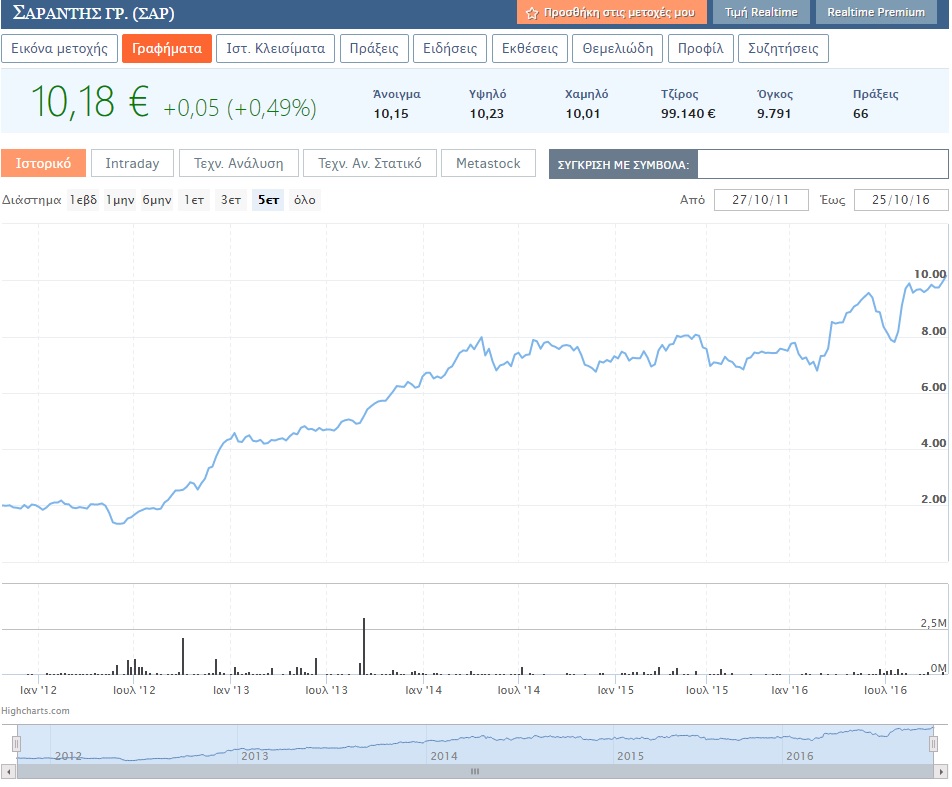This screenshot has height=787, width=952.
Task: Open Τεχν. Αν. Στατικό chart
Action: click(x=370, y=163)
